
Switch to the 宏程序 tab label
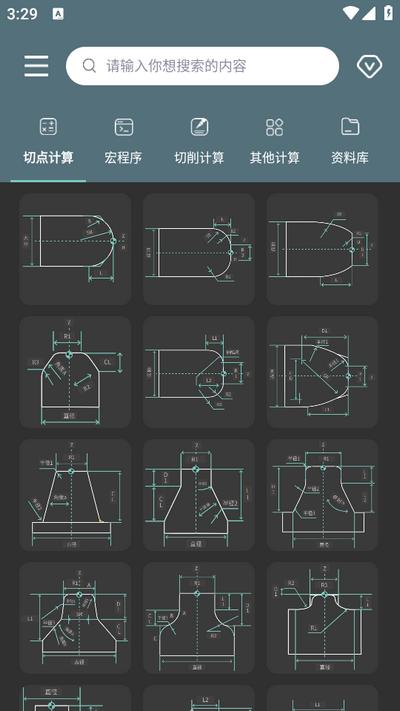click(x=123, y=158)
